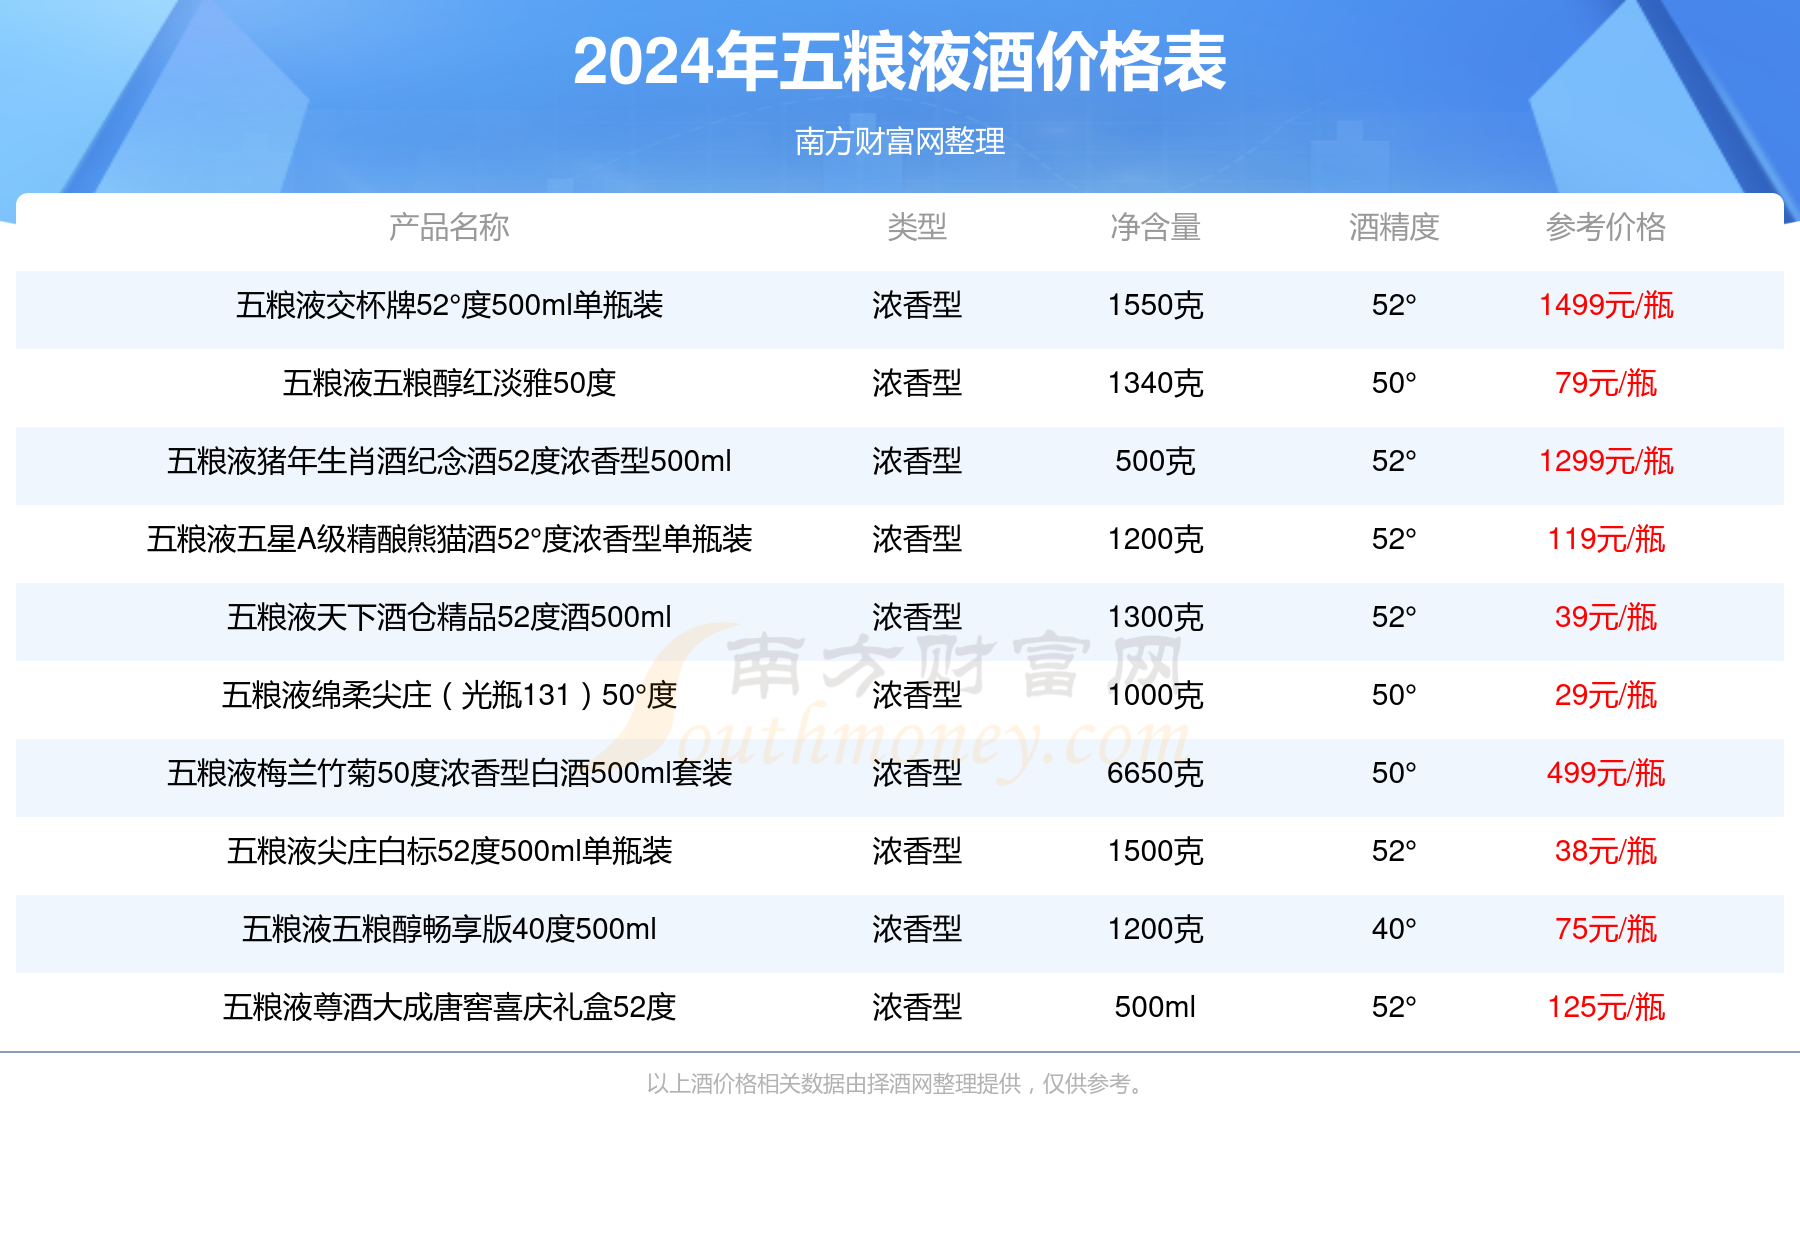This screenshot has width=1800, height=1250.
Task: Click 浓香型 in the 交杯牌 row
Action: [x=917, y=305]
